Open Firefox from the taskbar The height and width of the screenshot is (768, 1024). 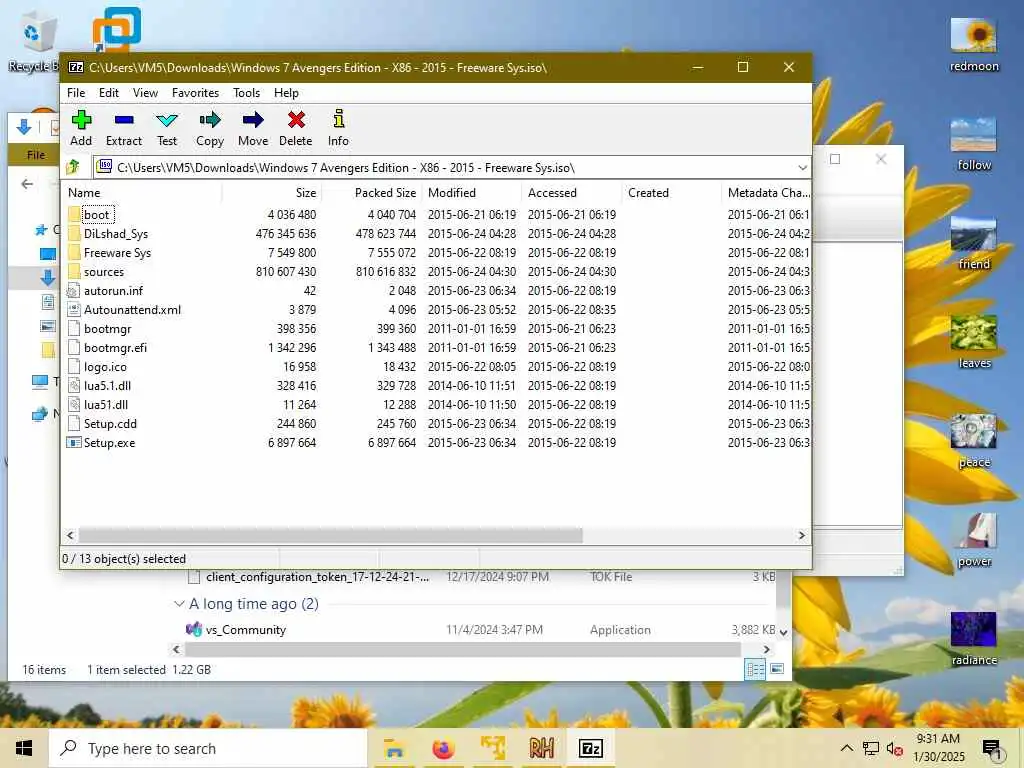pyautogui.click(x=443, y=748)
